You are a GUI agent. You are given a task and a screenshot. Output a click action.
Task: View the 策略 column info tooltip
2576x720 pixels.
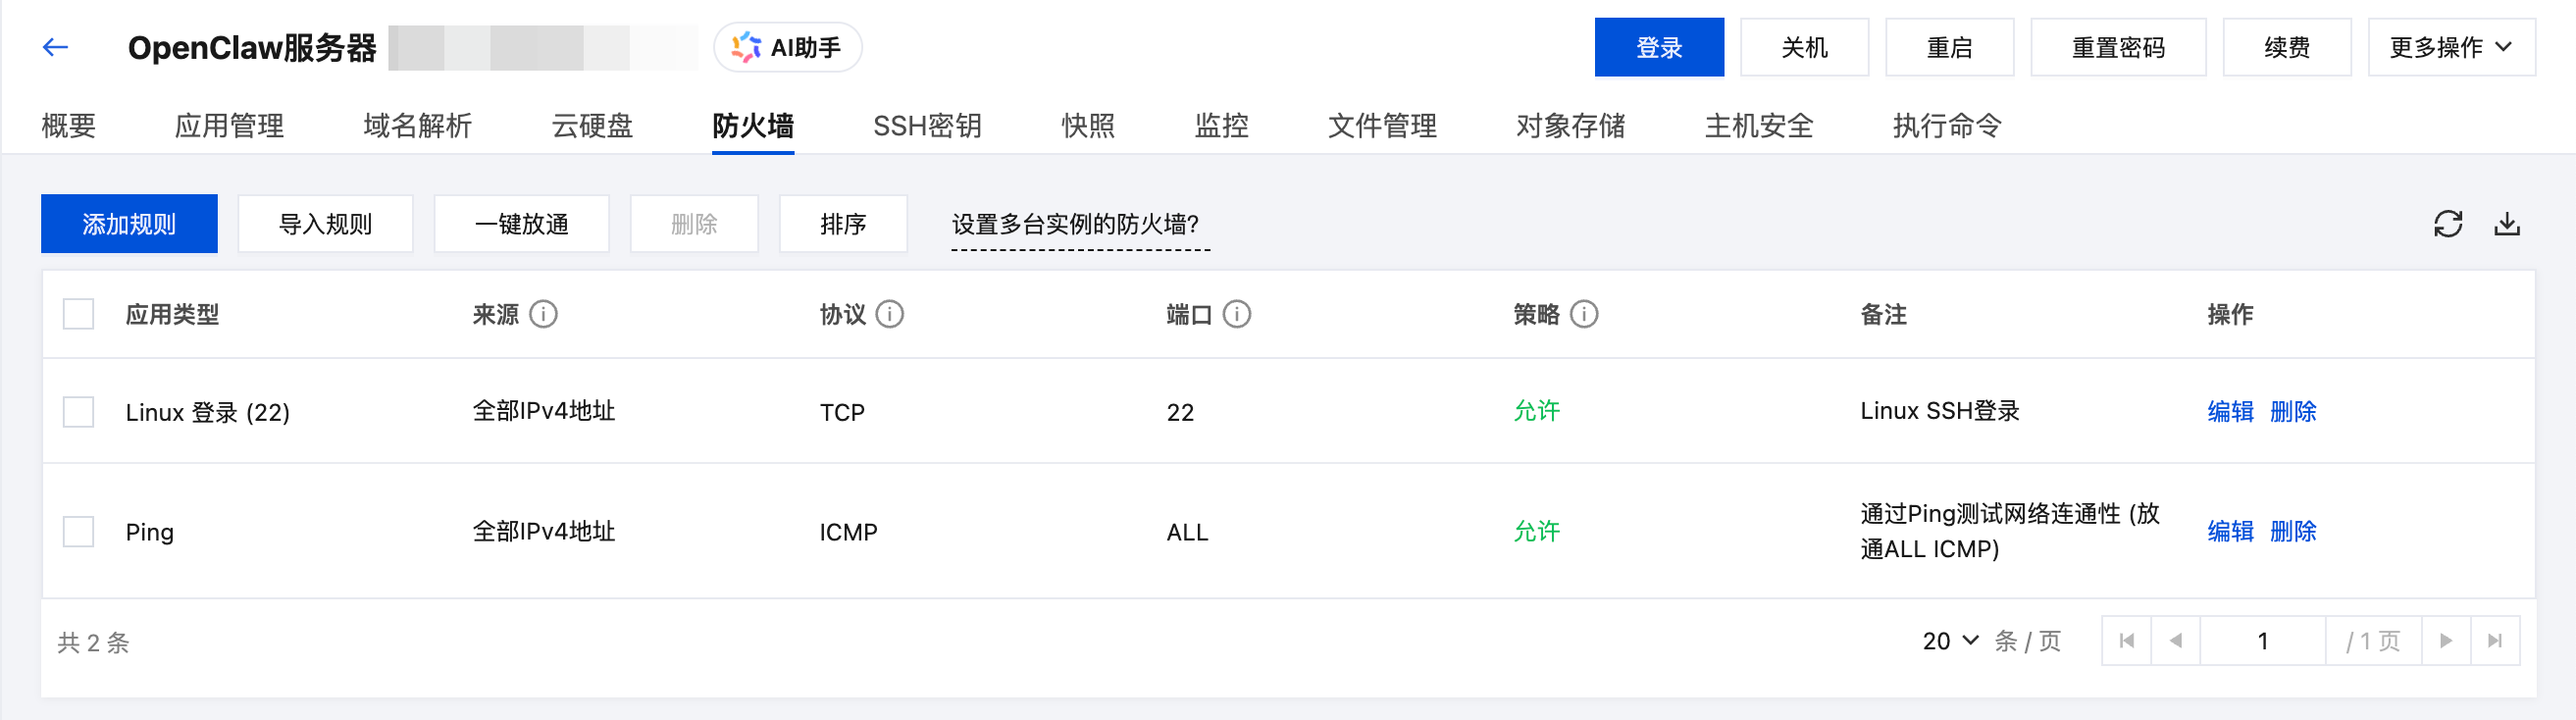(x=1583, y=314)
